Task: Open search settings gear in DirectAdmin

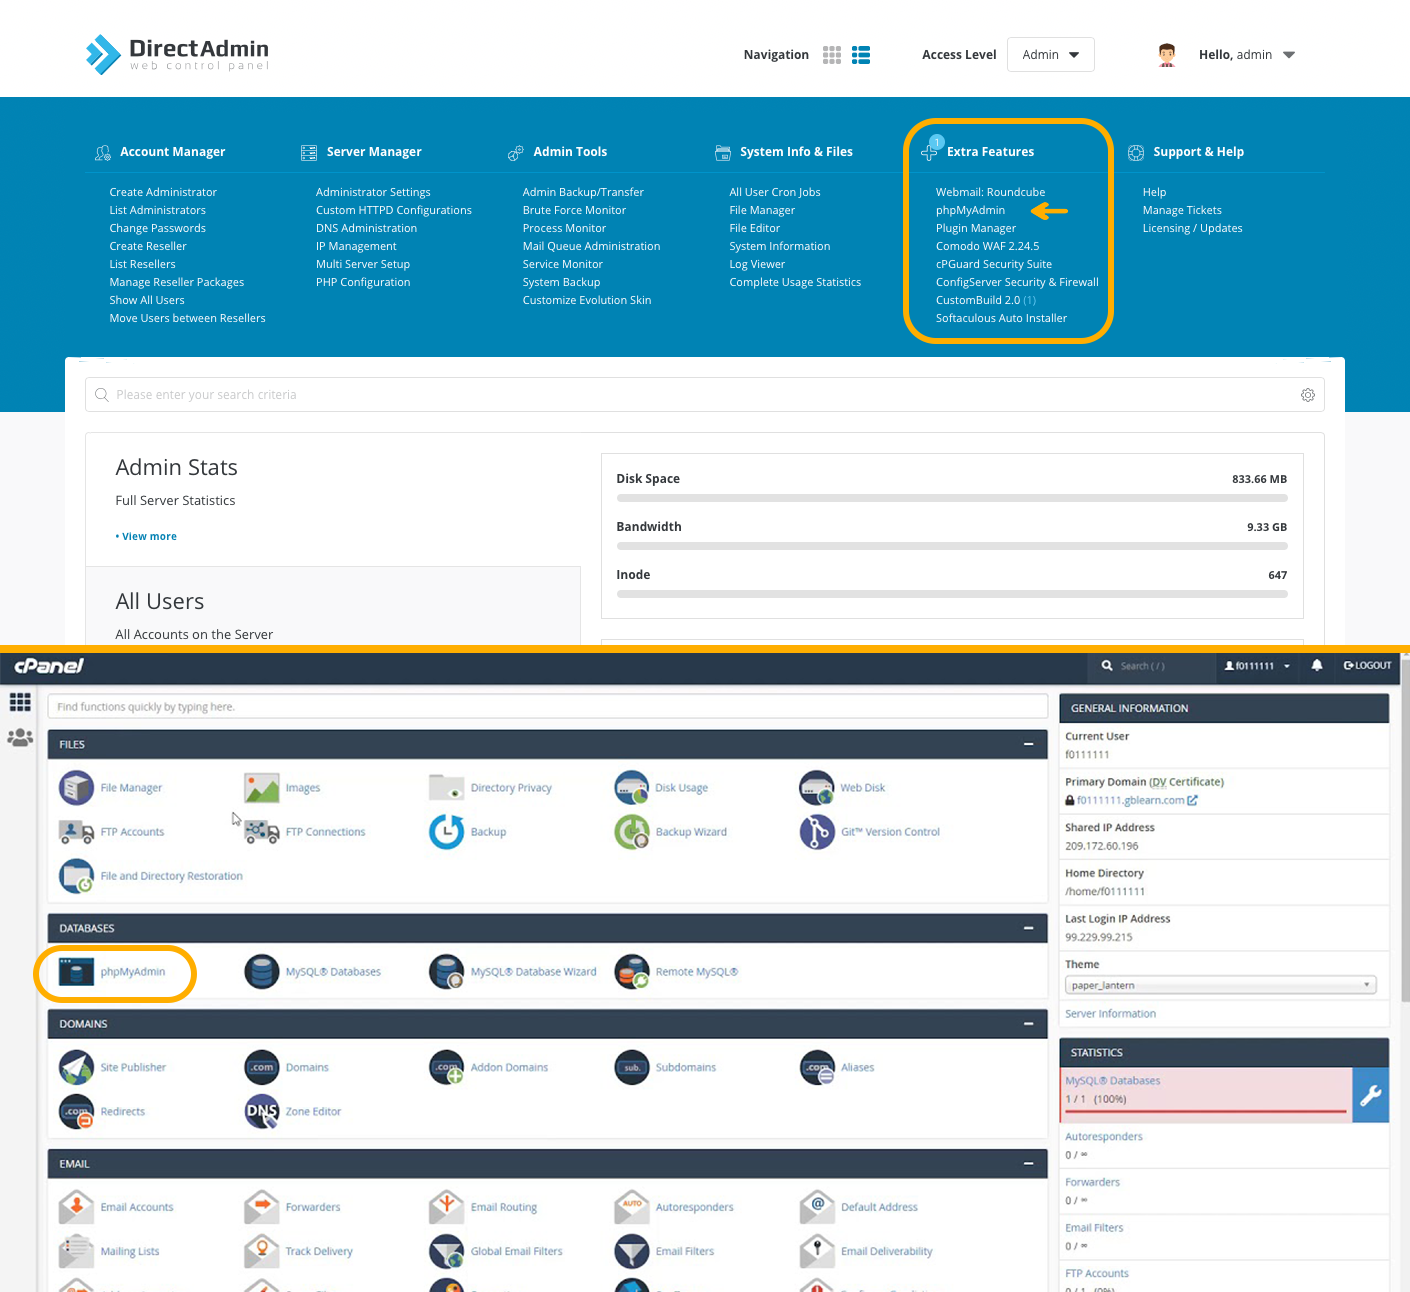Action: click(x=1307, y=395)
